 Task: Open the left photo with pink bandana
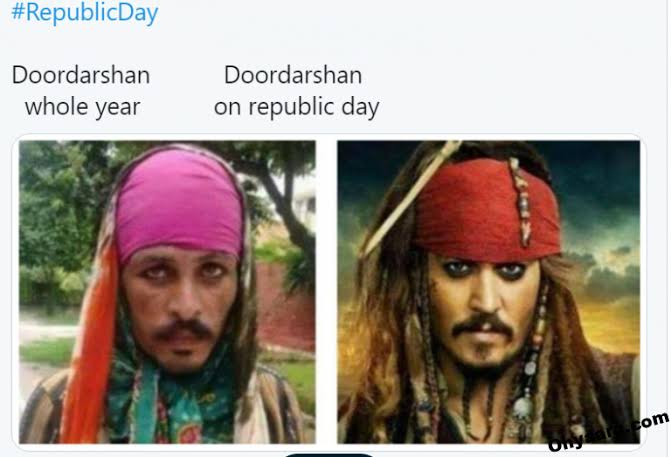pos(167,291)
